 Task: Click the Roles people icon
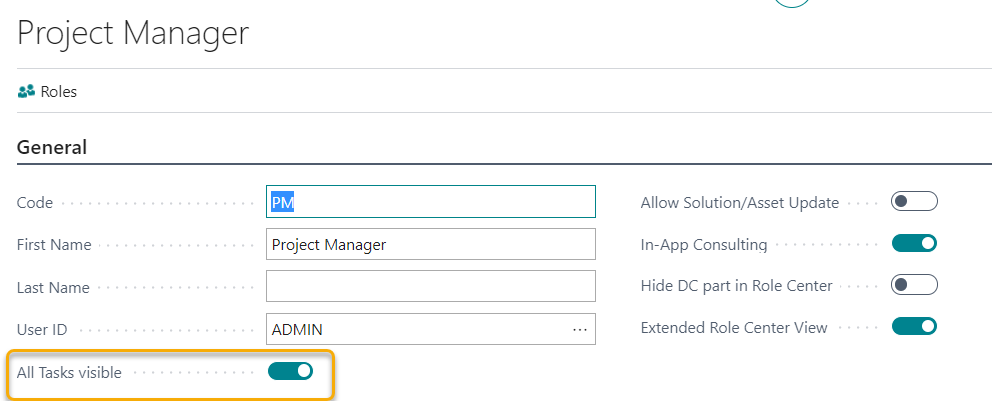tap(27, 92)
